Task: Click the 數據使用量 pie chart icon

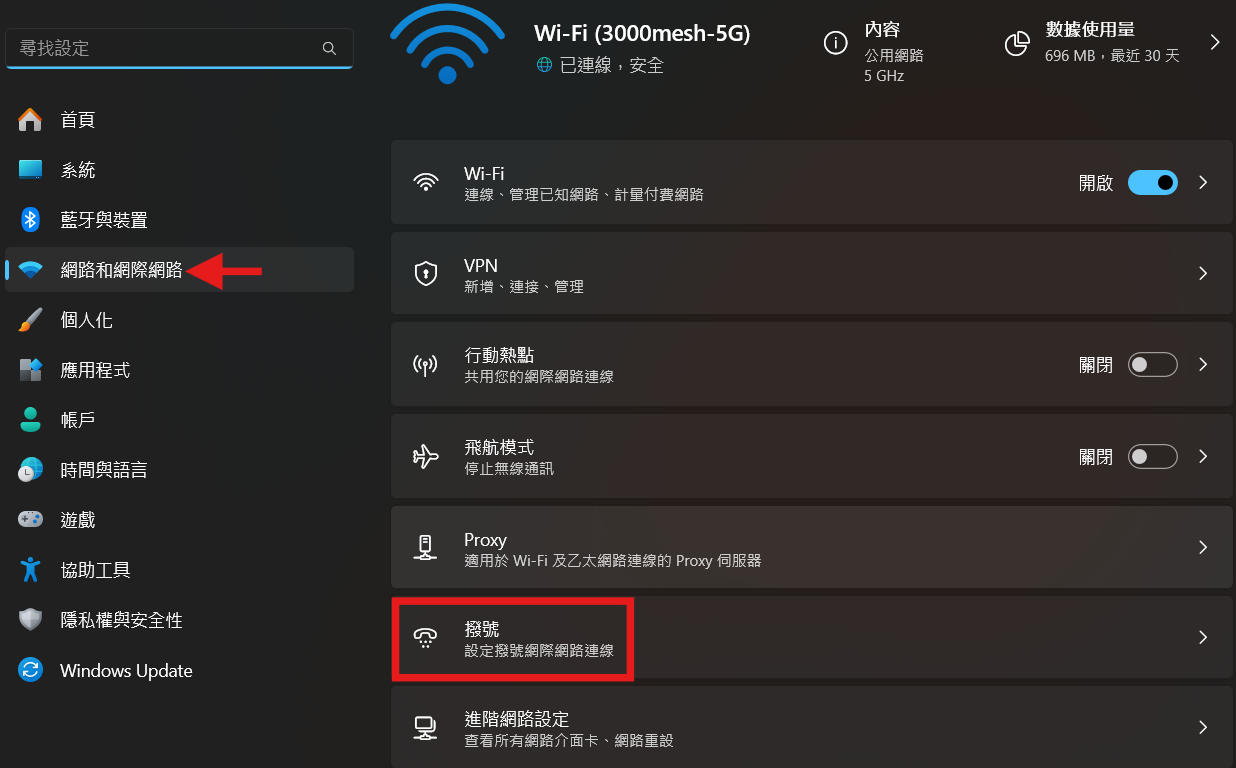Action: (x=1017, y=43)
